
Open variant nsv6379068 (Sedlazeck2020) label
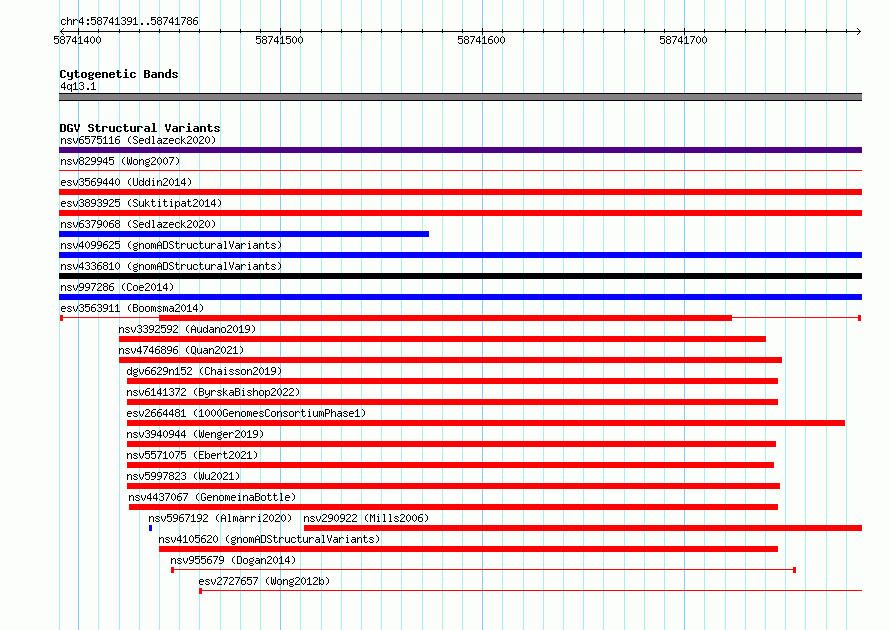pyautogui.click(x=138, y=224)
